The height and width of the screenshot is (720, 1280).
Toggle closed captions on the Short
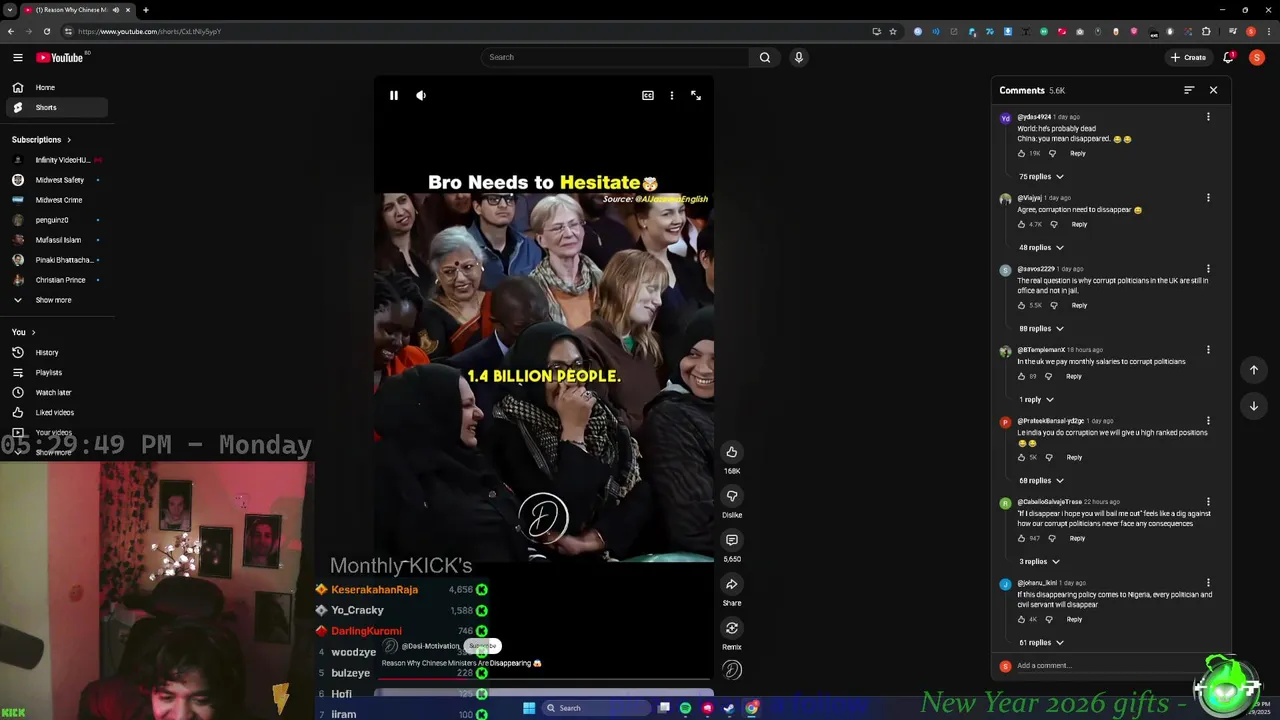coord(648,96)
